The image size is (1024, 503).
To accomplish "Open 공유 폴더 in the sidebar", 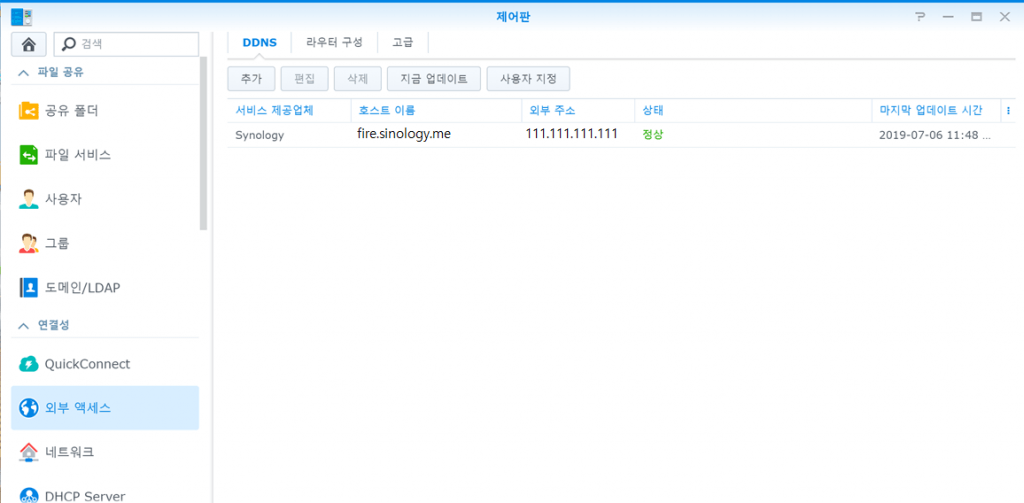I will pyautogui.click(x=105, y=111).
